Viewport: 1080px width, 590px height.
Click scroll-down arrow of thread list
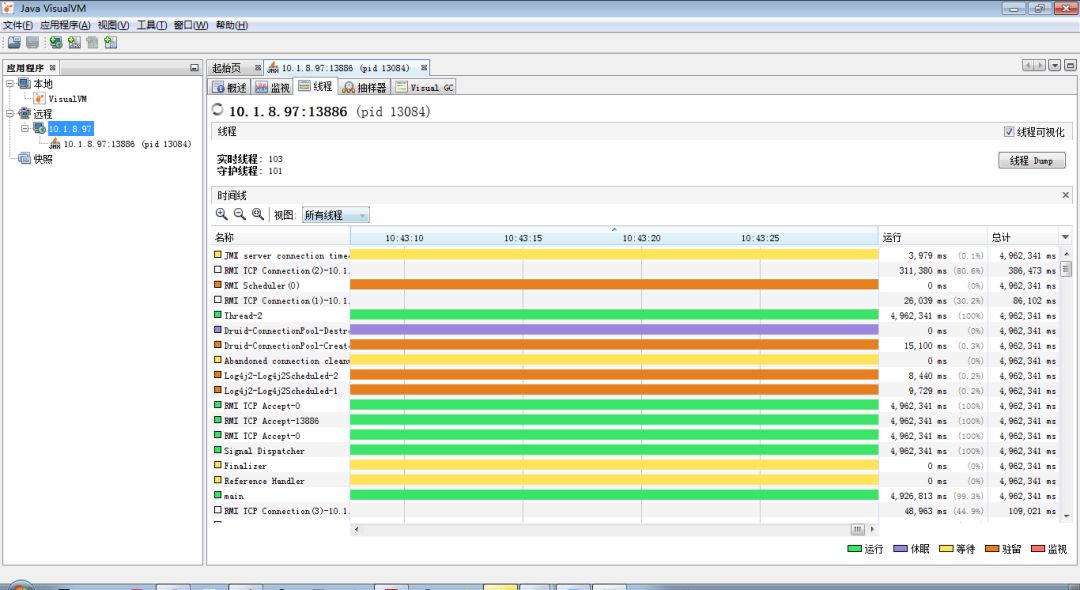coord(1066,515)
